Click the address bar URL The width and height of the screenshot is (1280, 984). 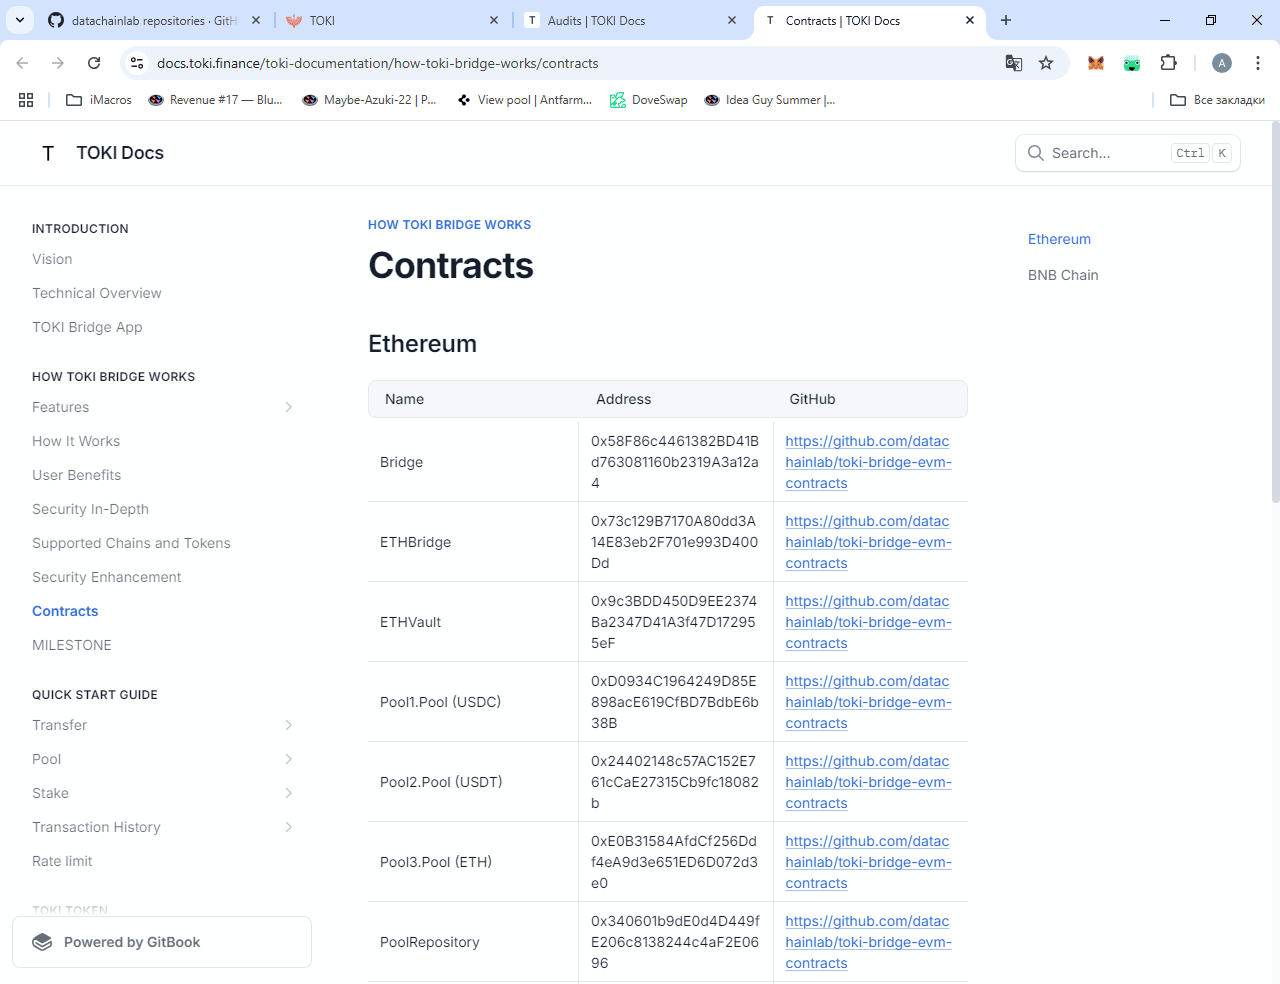378,63
